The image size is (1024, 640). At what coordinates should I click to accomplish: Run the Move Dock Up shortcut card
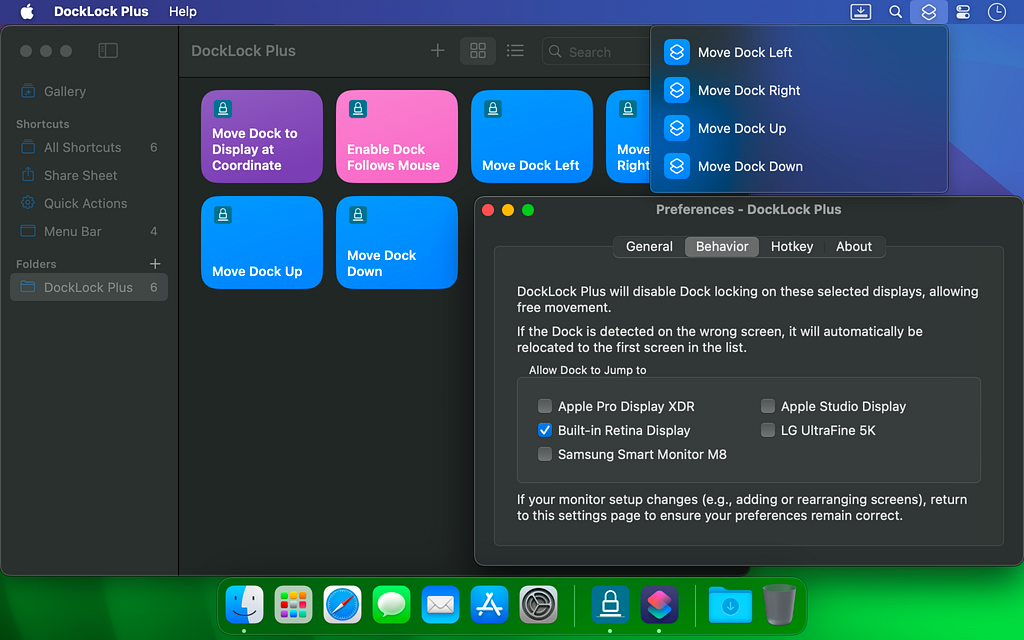[262, 242]
